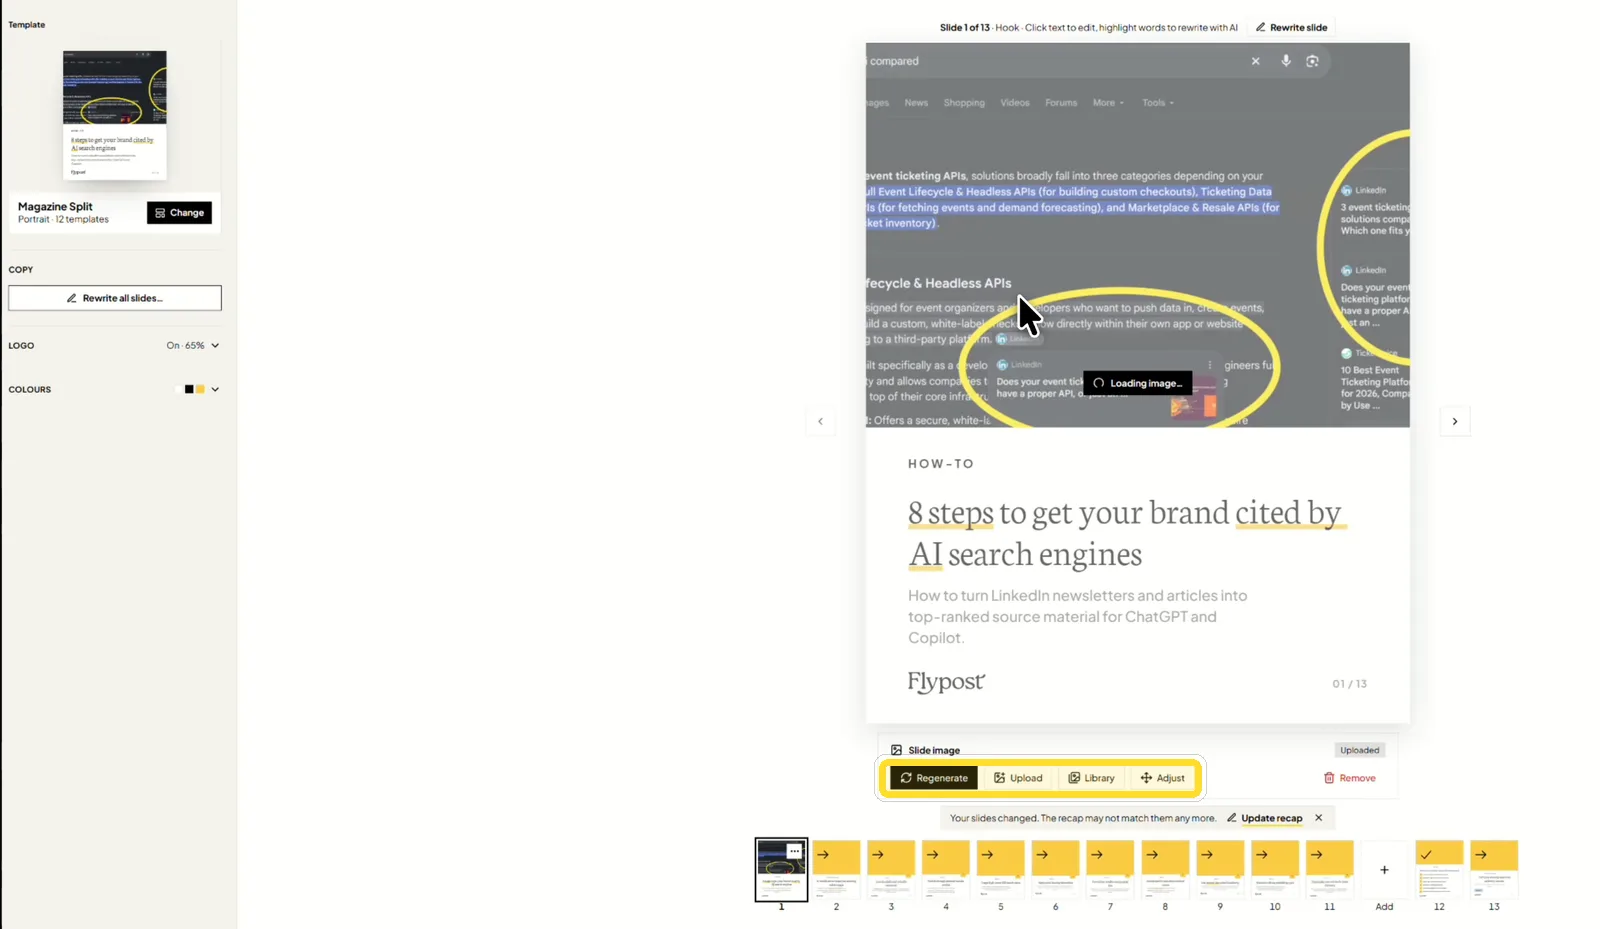Select slide 8 thumbnail
This screenshot has height=929, width=1600.
coord(1165,870)
